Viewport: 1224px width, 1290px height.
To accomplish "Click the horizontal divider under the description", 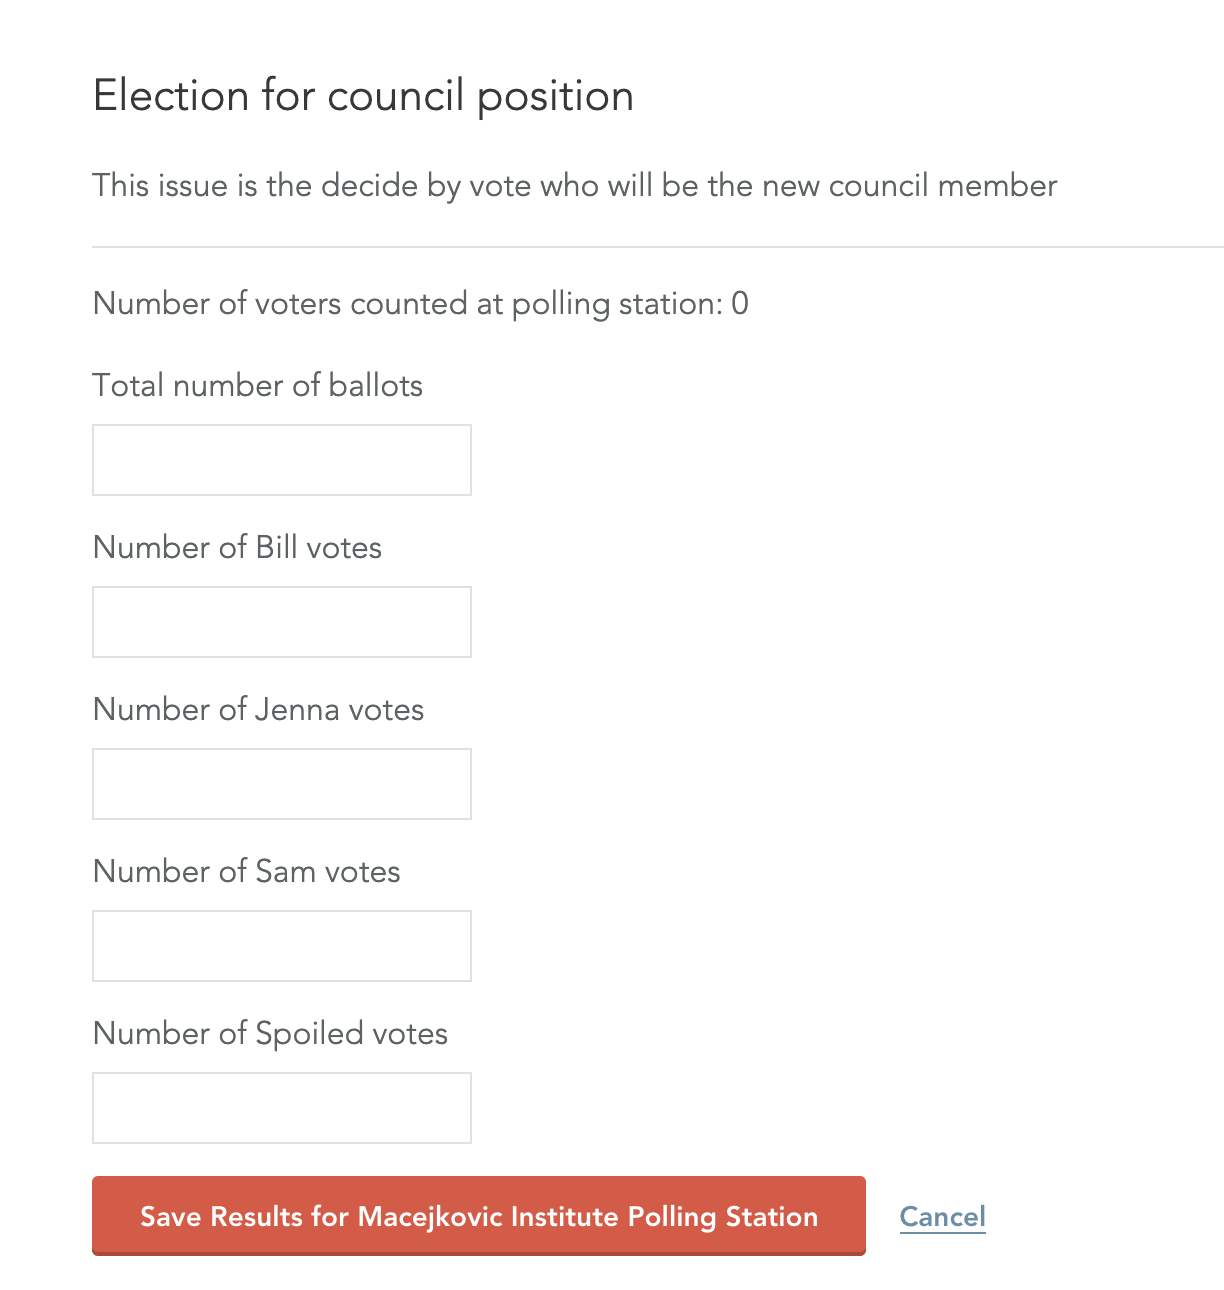I will point(658,246).
